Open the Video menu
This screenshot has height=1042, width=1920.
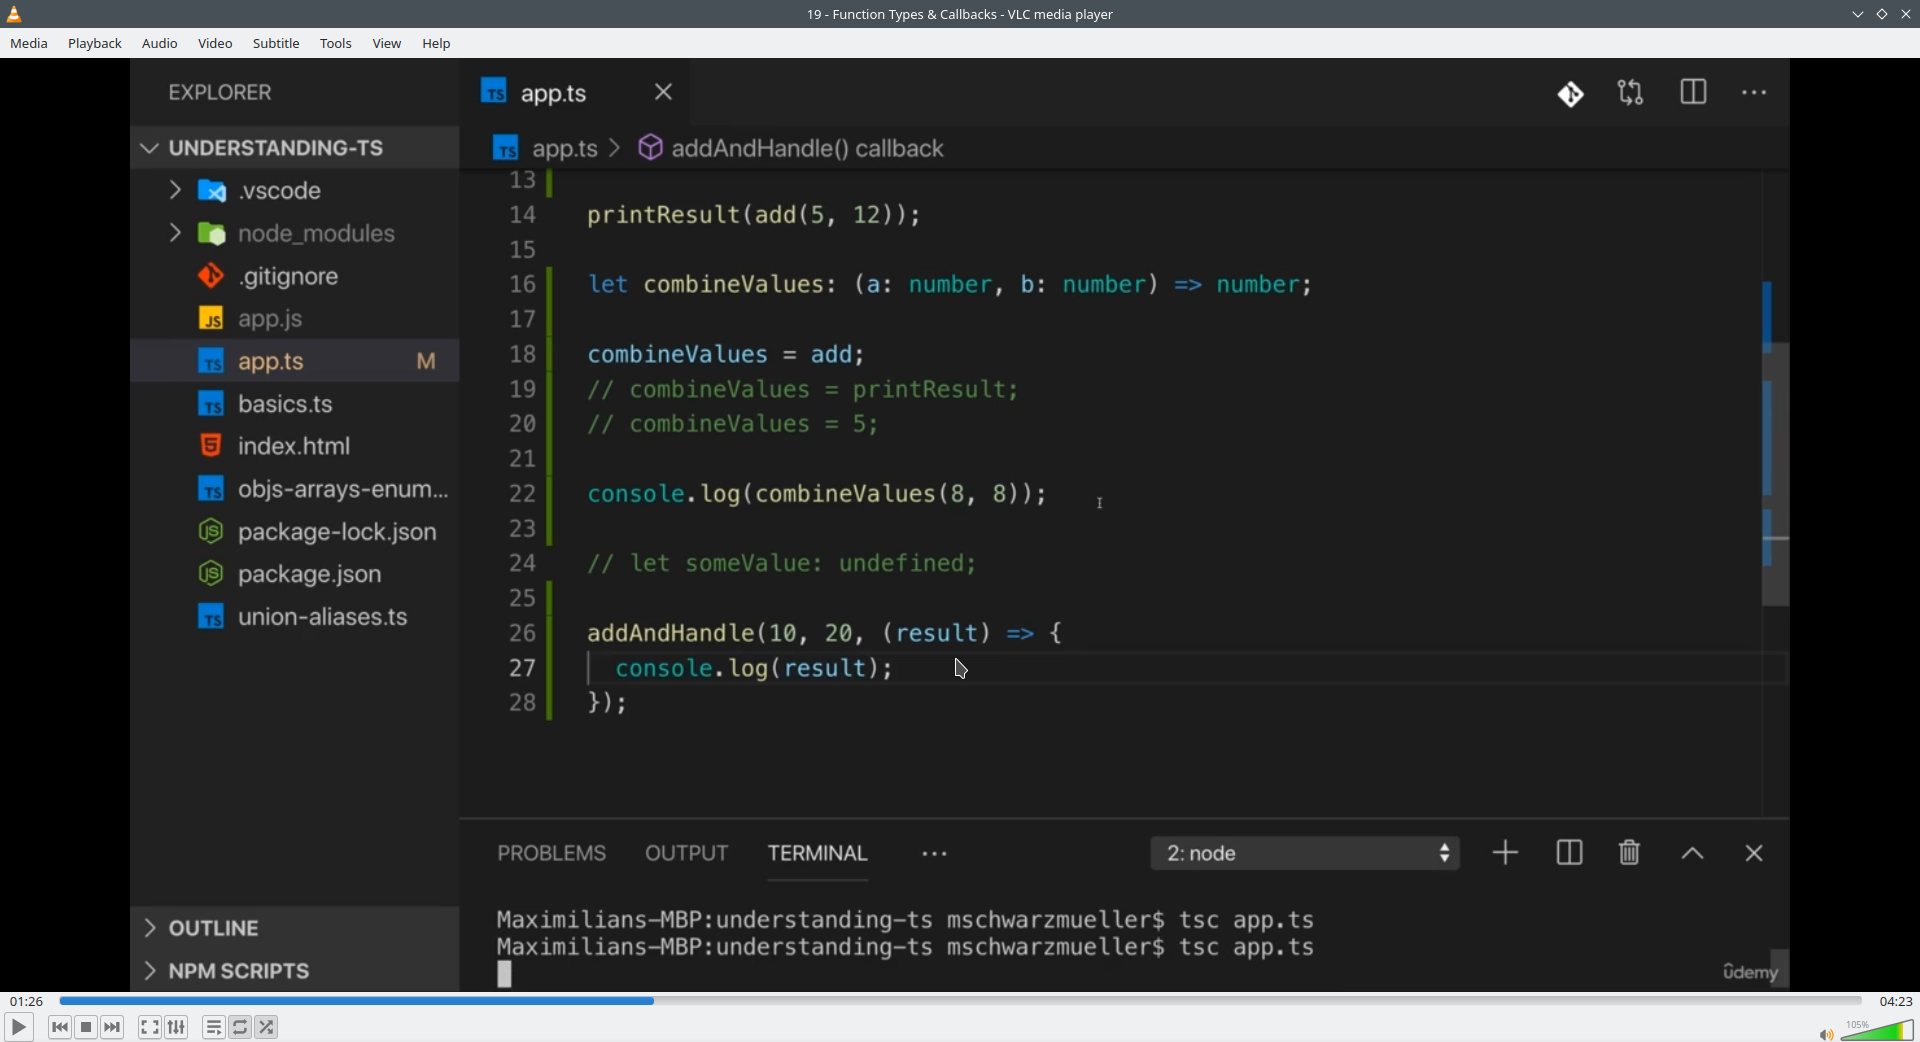(x=215, y=44)
